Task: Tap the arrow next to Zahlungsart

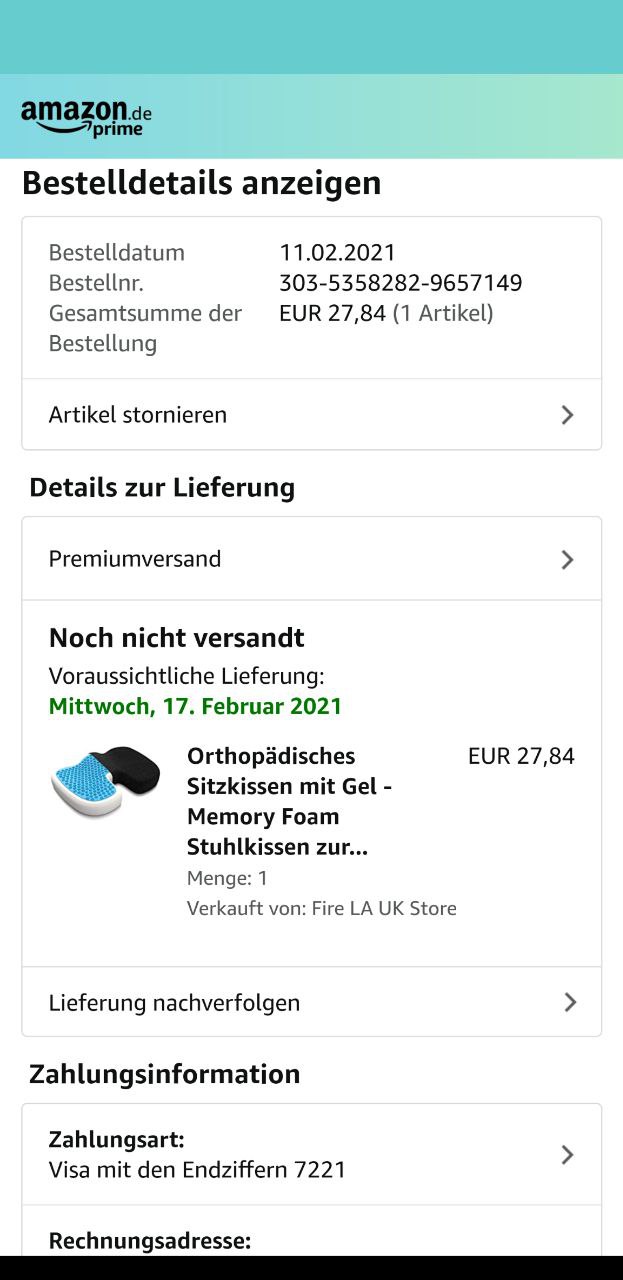Action: coord(567,1155)
